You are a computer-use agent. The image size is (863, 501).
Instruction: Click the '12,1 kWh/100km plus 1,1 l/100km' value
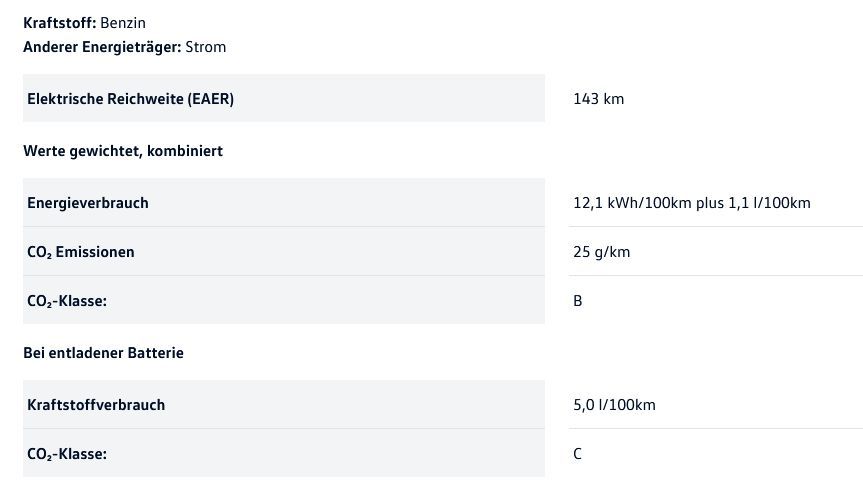(692, 203)
